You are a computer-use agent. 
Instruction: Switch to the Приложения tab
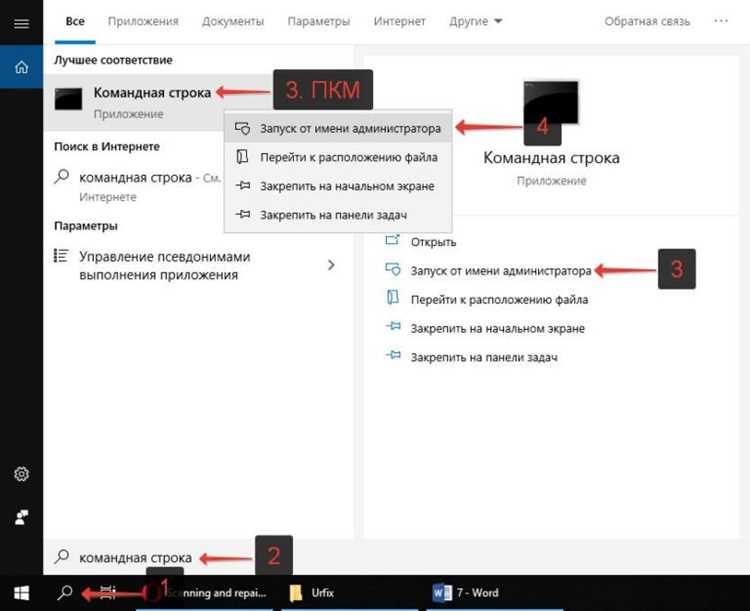pos(143,22)
